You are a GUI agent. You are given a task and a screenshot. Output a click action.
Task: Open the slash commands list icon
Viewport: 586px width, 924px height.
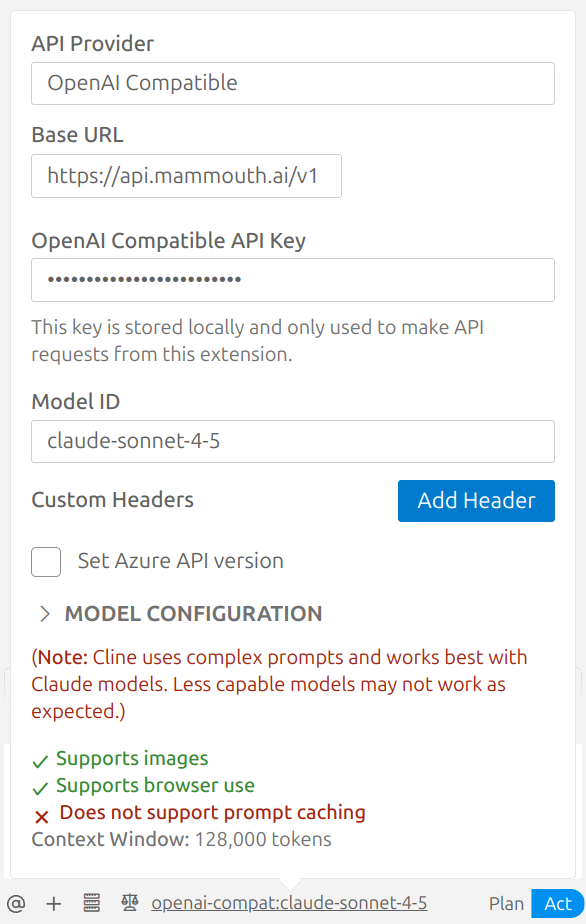click(x=92, y=902)
